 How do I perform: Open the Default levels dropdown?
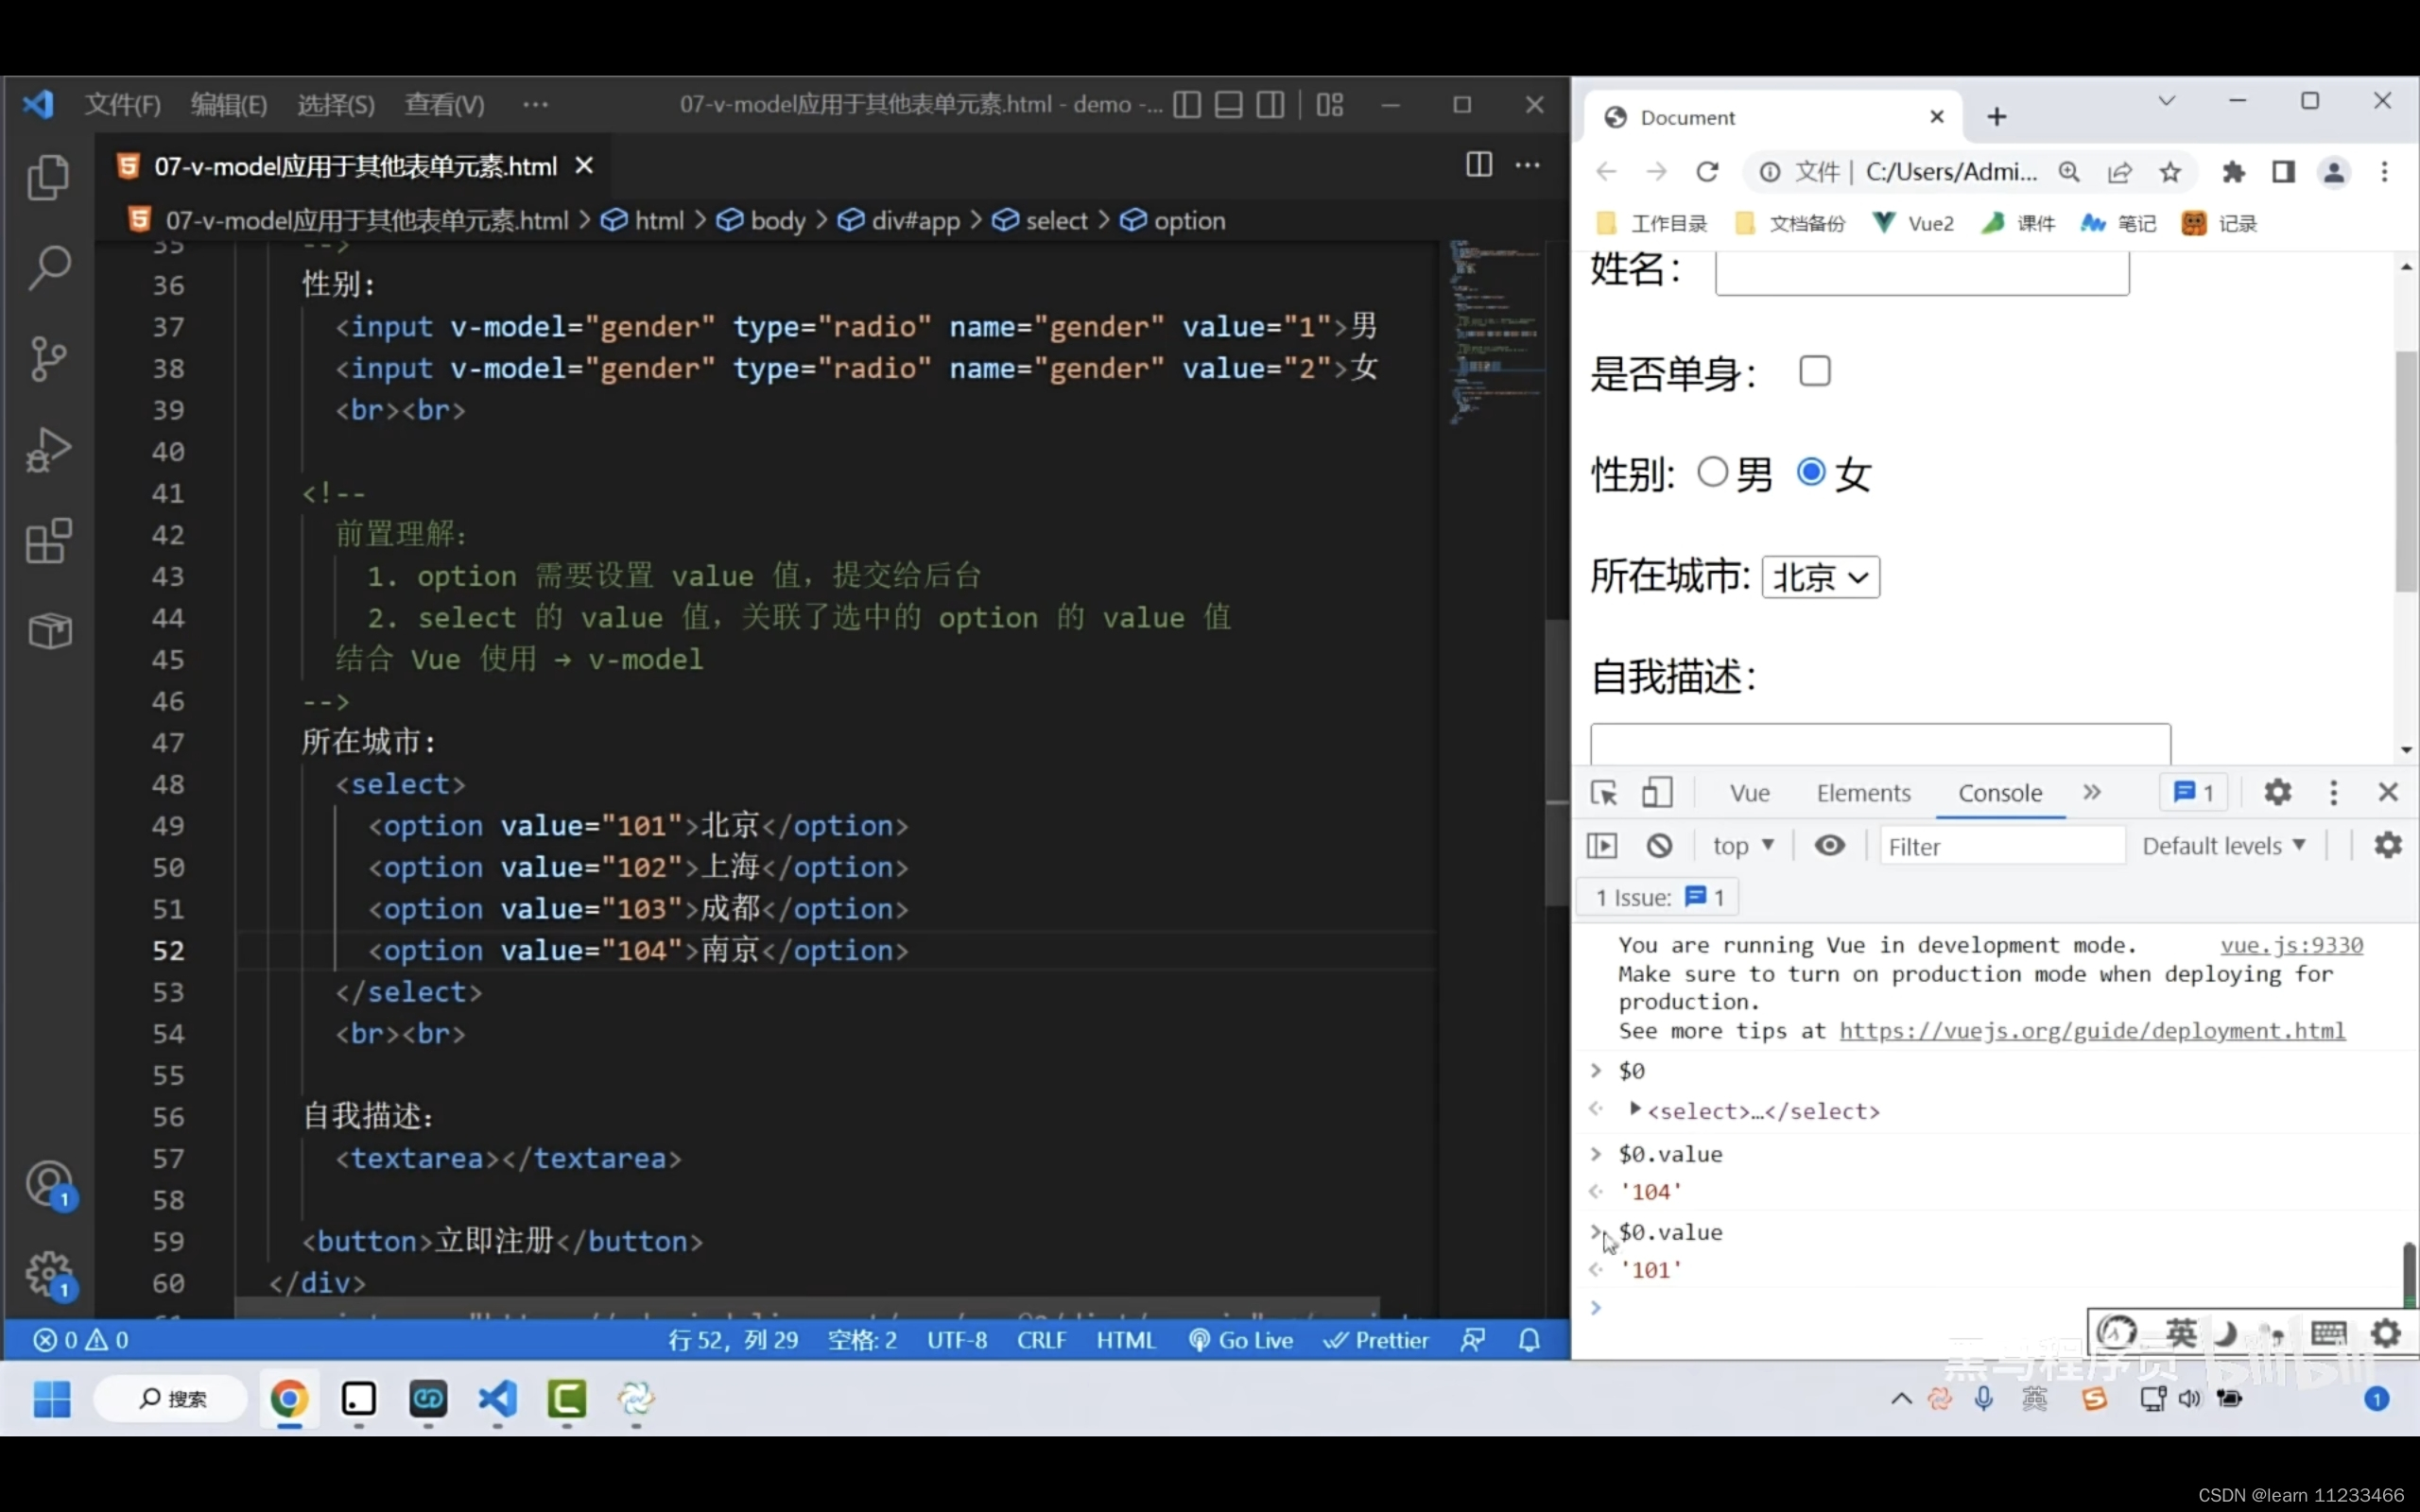(2224, 846)
